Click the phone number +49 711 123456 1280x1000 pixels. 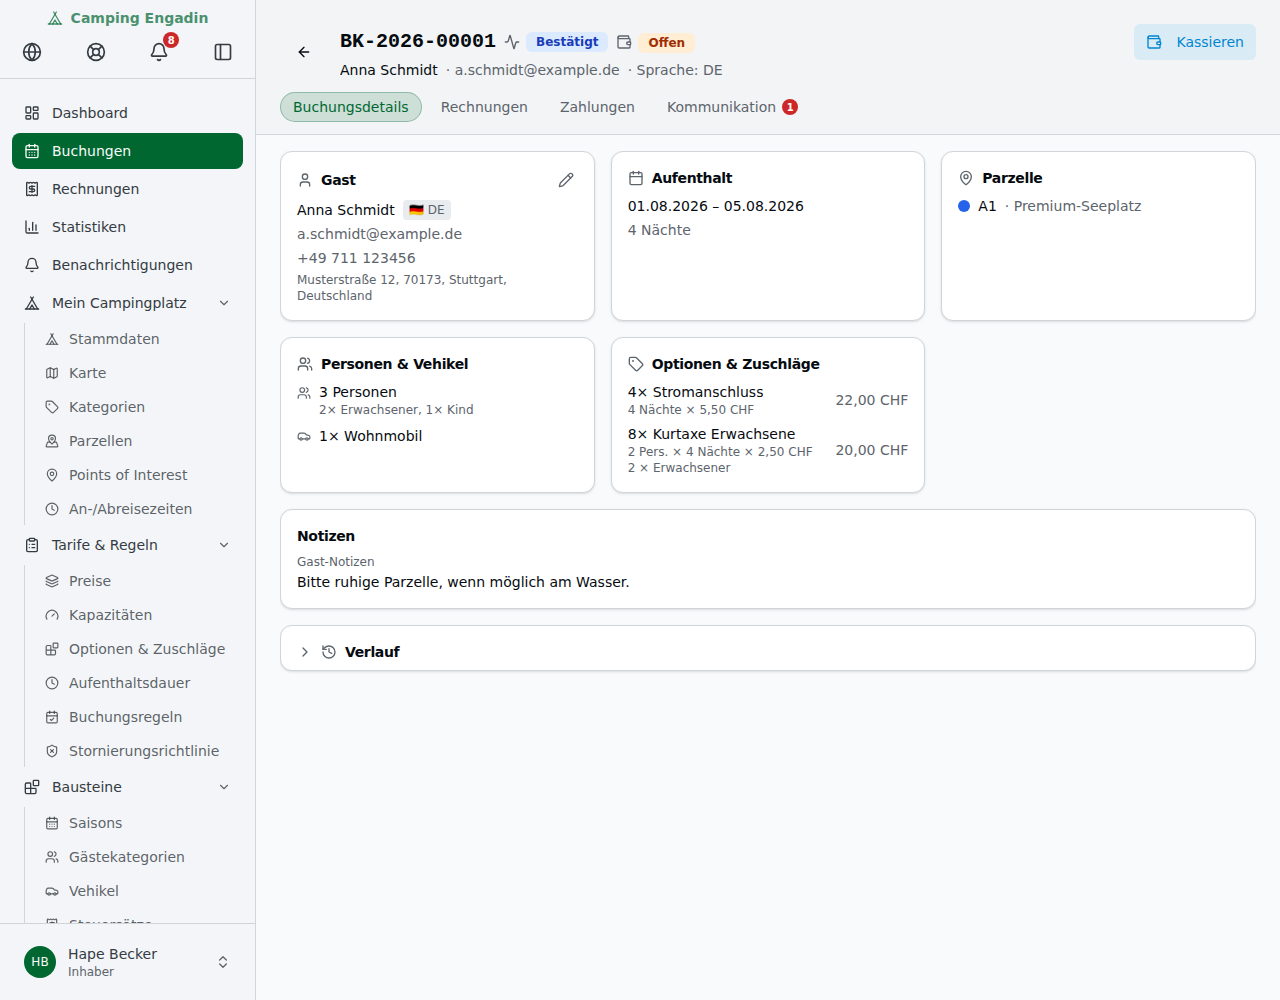[x=356, y=258]
